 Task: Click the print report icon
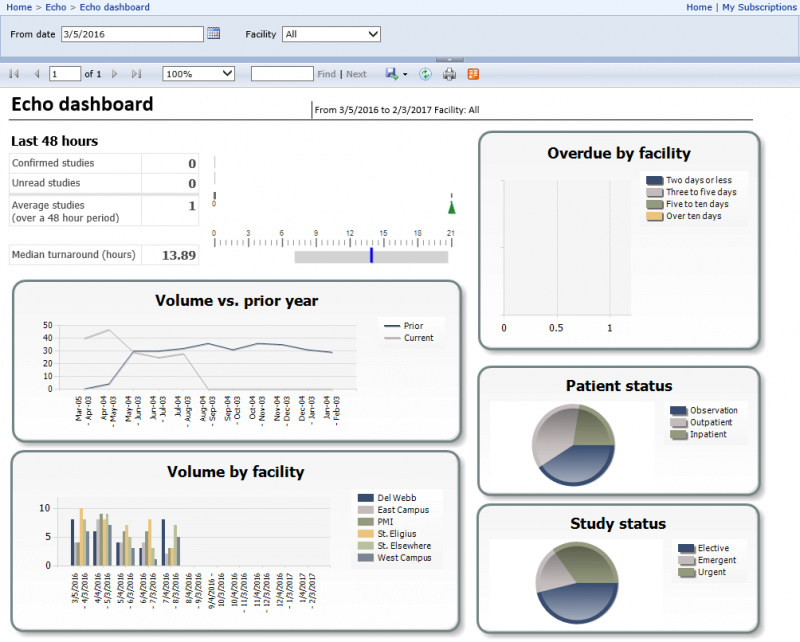449,73
